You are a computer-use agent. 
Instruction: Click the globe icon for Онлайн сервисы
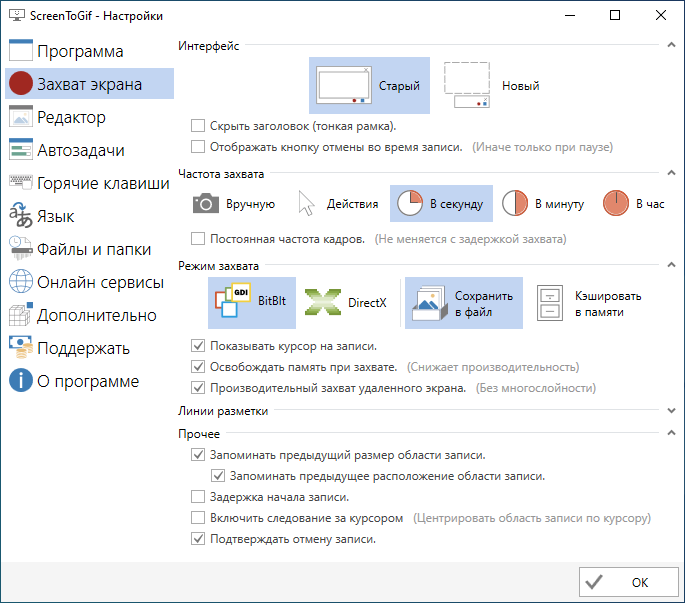(21, 281)
